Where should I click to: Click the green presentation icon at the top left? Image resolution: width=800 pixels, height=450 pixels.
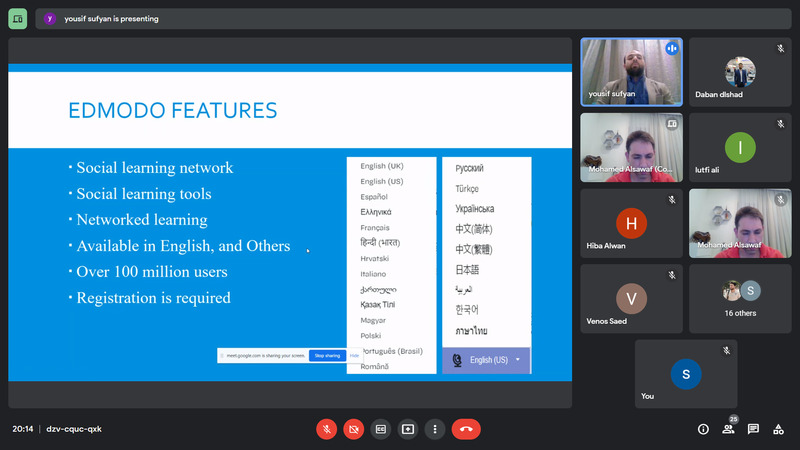point(18,19)
